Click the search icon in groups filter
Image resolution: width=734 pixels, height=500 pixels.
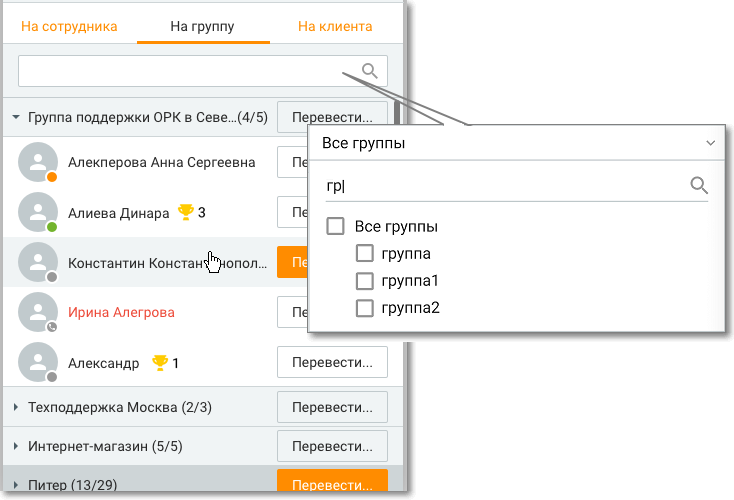point(699,185)
